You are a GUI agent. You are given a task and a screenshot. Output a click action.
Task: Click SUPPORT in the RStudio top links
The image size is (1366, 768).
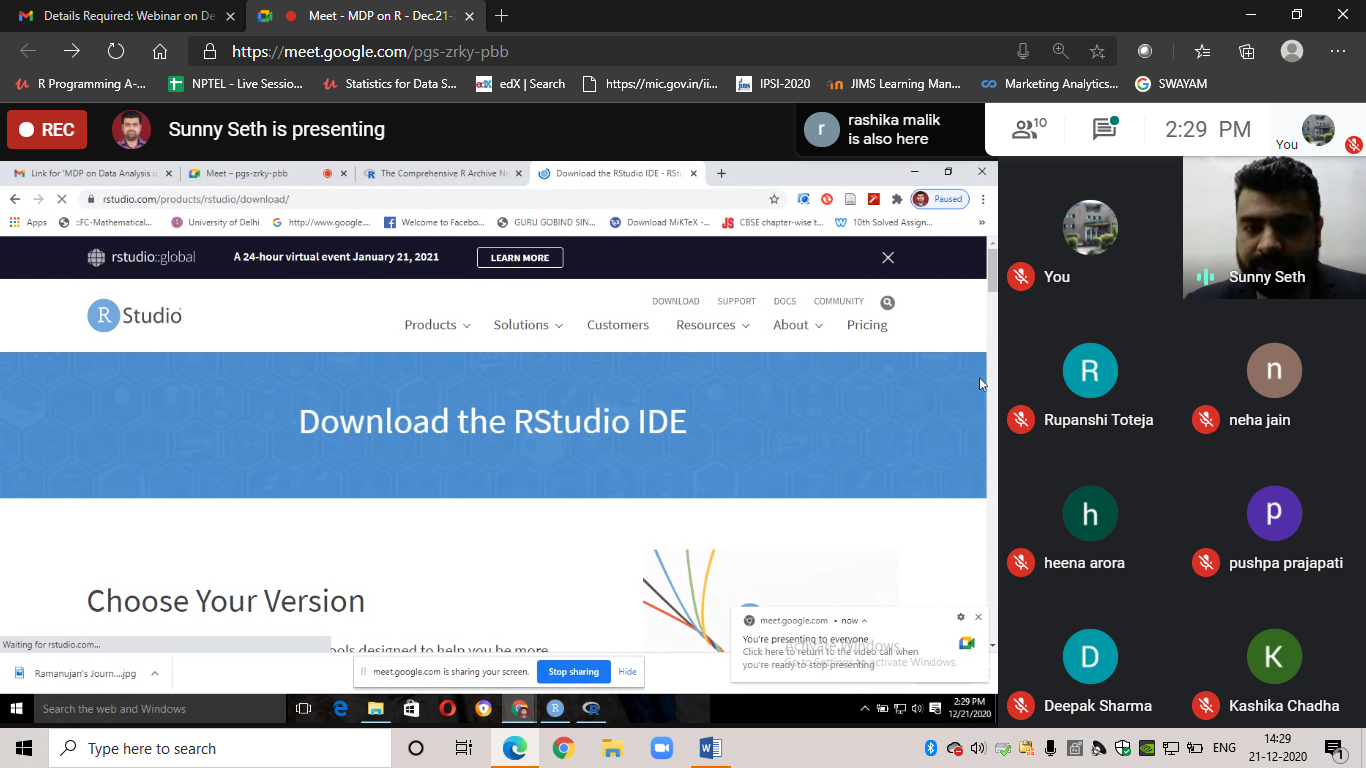point(736,301)
